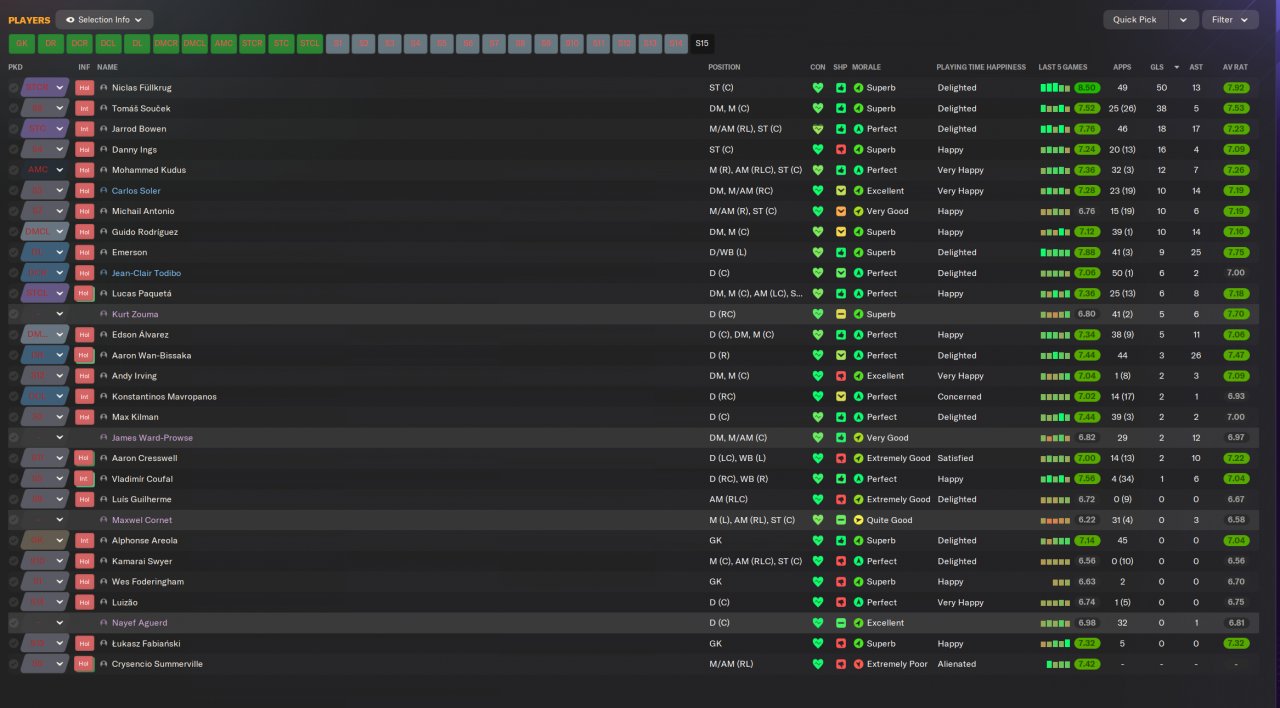Open position dropdown for Łukasz Fabiański

coord(45,644)
